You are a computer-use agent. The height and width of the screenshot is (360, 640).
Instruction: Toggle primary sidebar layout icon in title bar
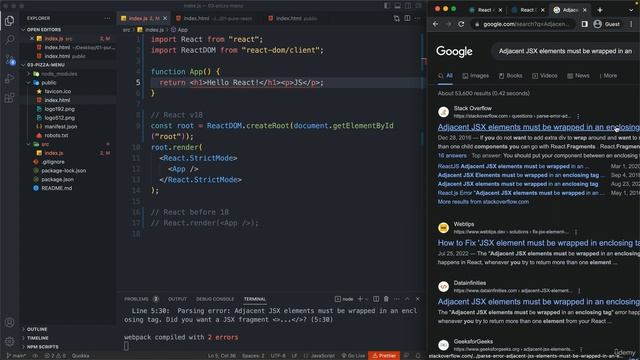(x=387, y=6)
